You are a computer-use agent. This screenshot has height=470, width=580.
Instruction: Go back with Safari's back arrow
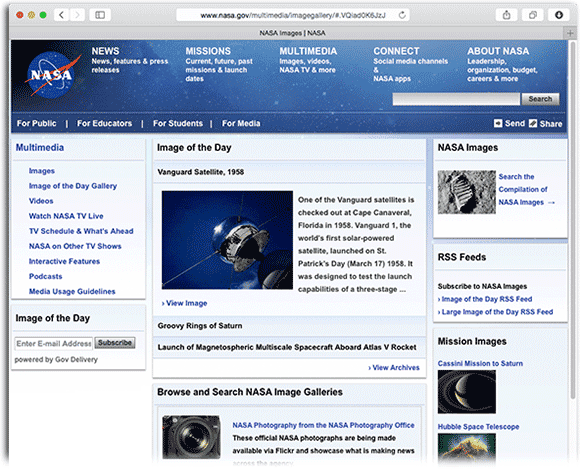[x=61, y=15]
